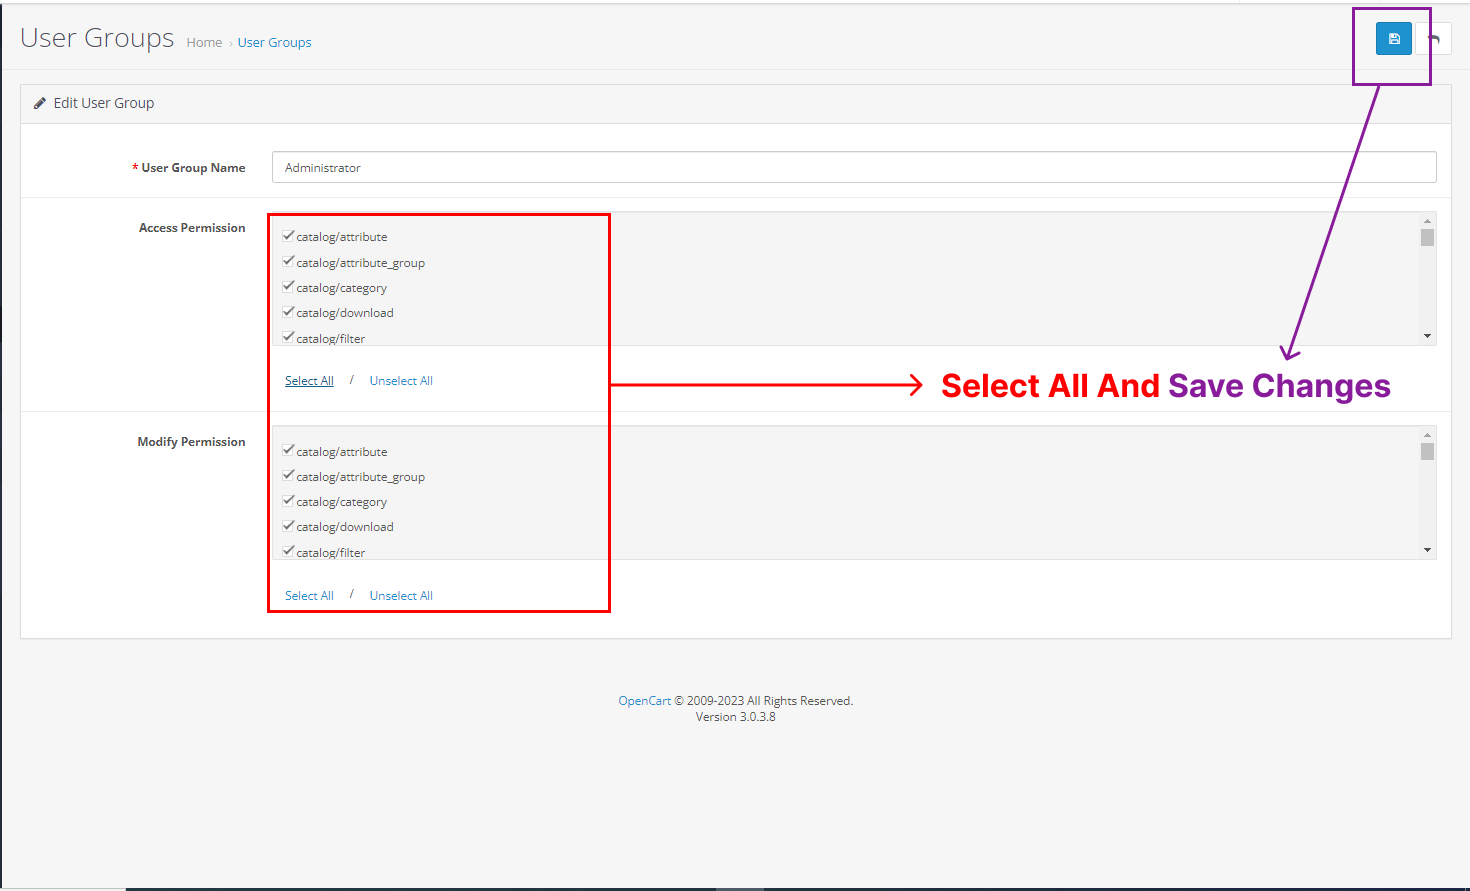Toggle catalog/filter checkbox in Modify Permission
Viewport: 1470px width, 891px height.
tap(288, 550)
